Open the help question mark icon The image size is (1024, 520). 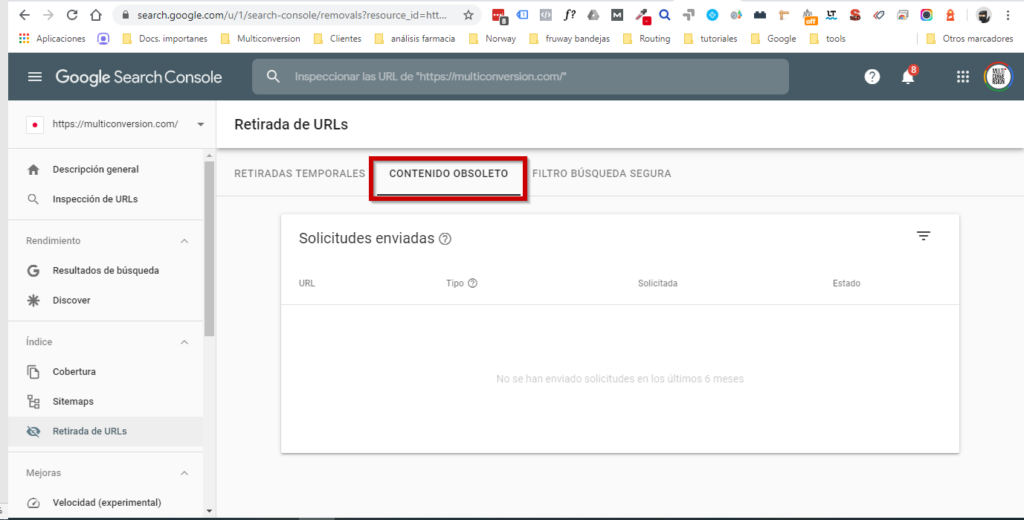pyautogui.click(x=872, y=77)
